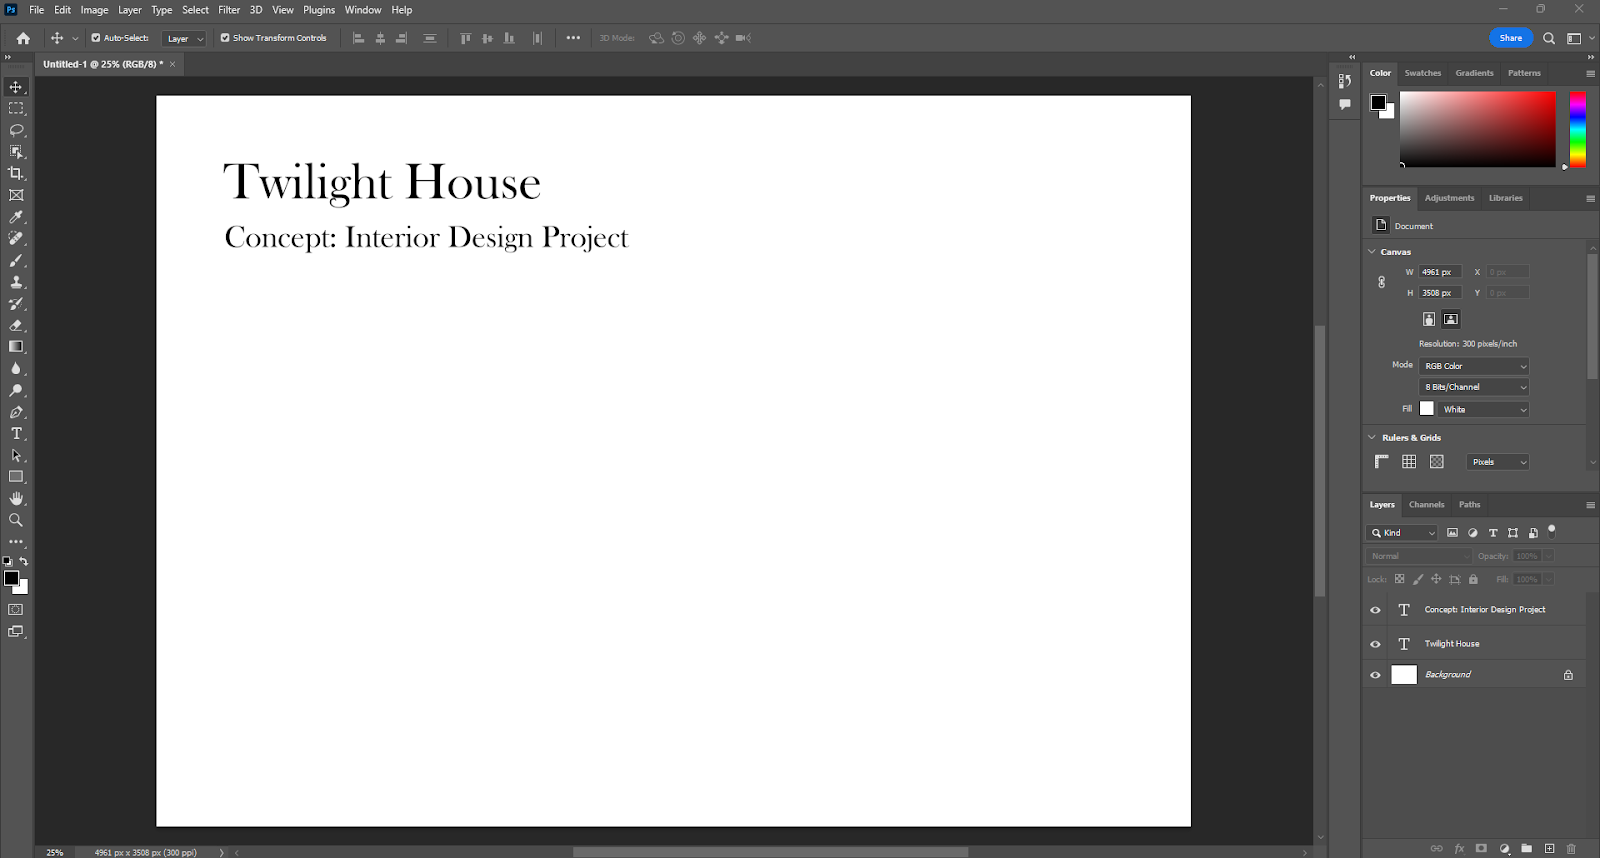1600x858 pixels.
Task: Open the RGB Color mode dropdown
Action: pyautogui.click(x=1475, y=366)
